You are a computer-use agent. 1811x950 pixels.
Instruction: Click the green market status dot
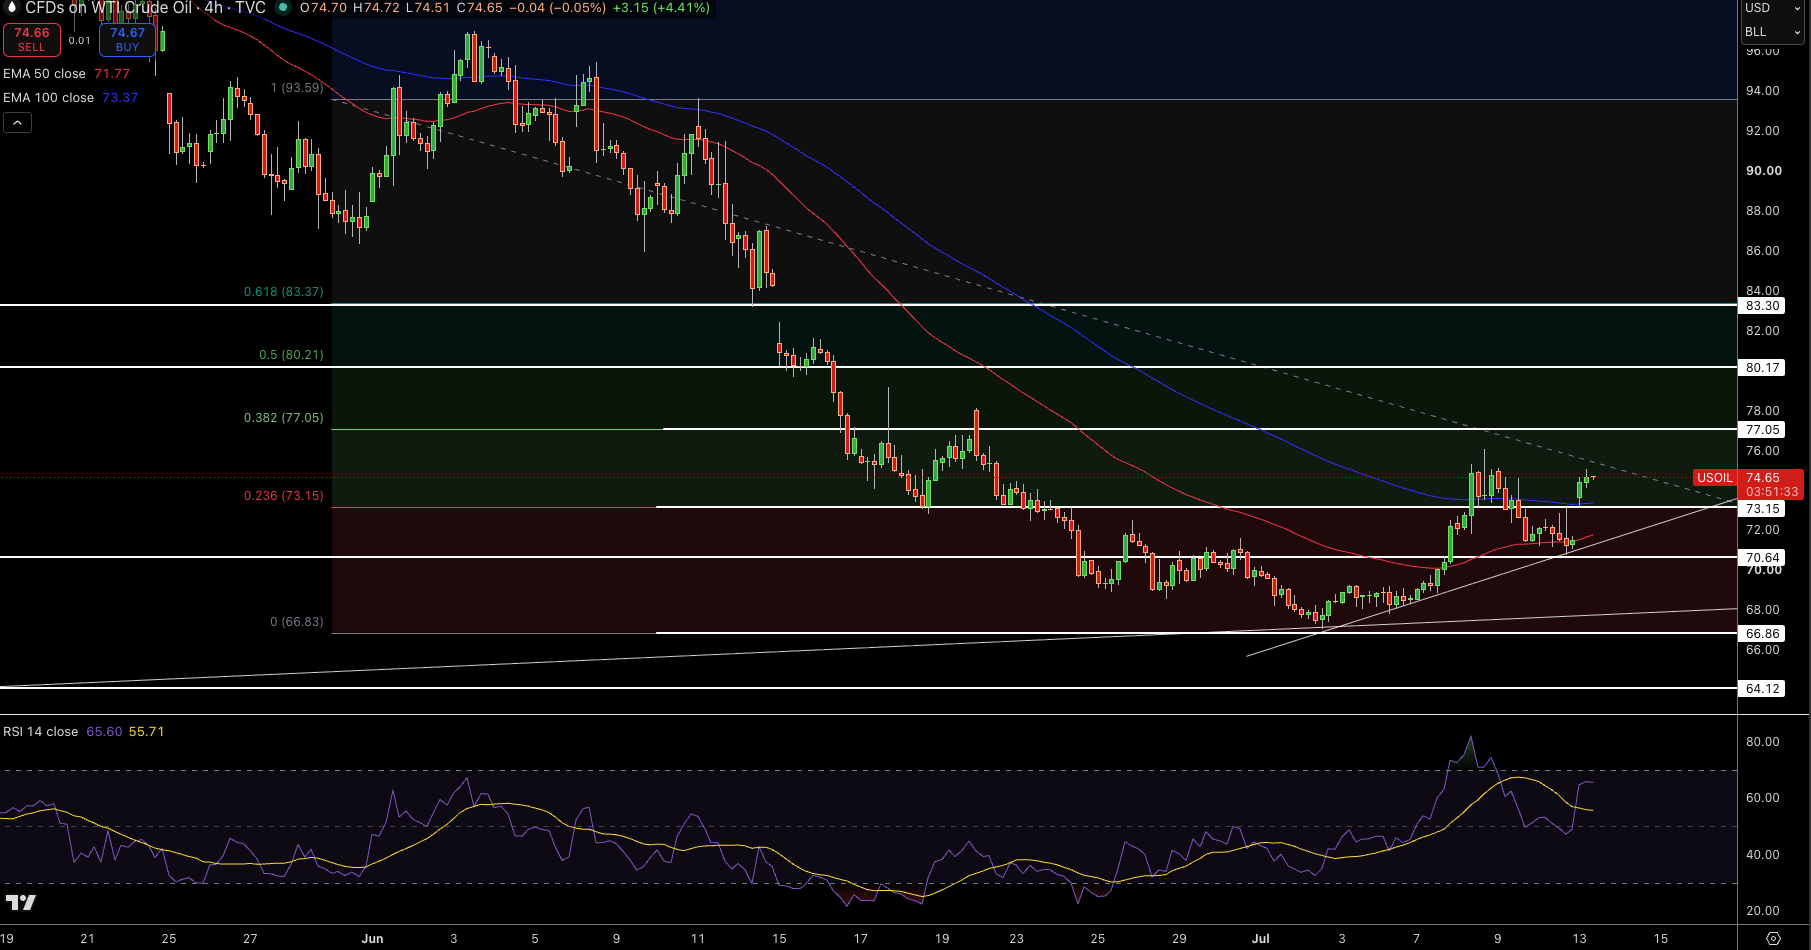tap(284, 7)
